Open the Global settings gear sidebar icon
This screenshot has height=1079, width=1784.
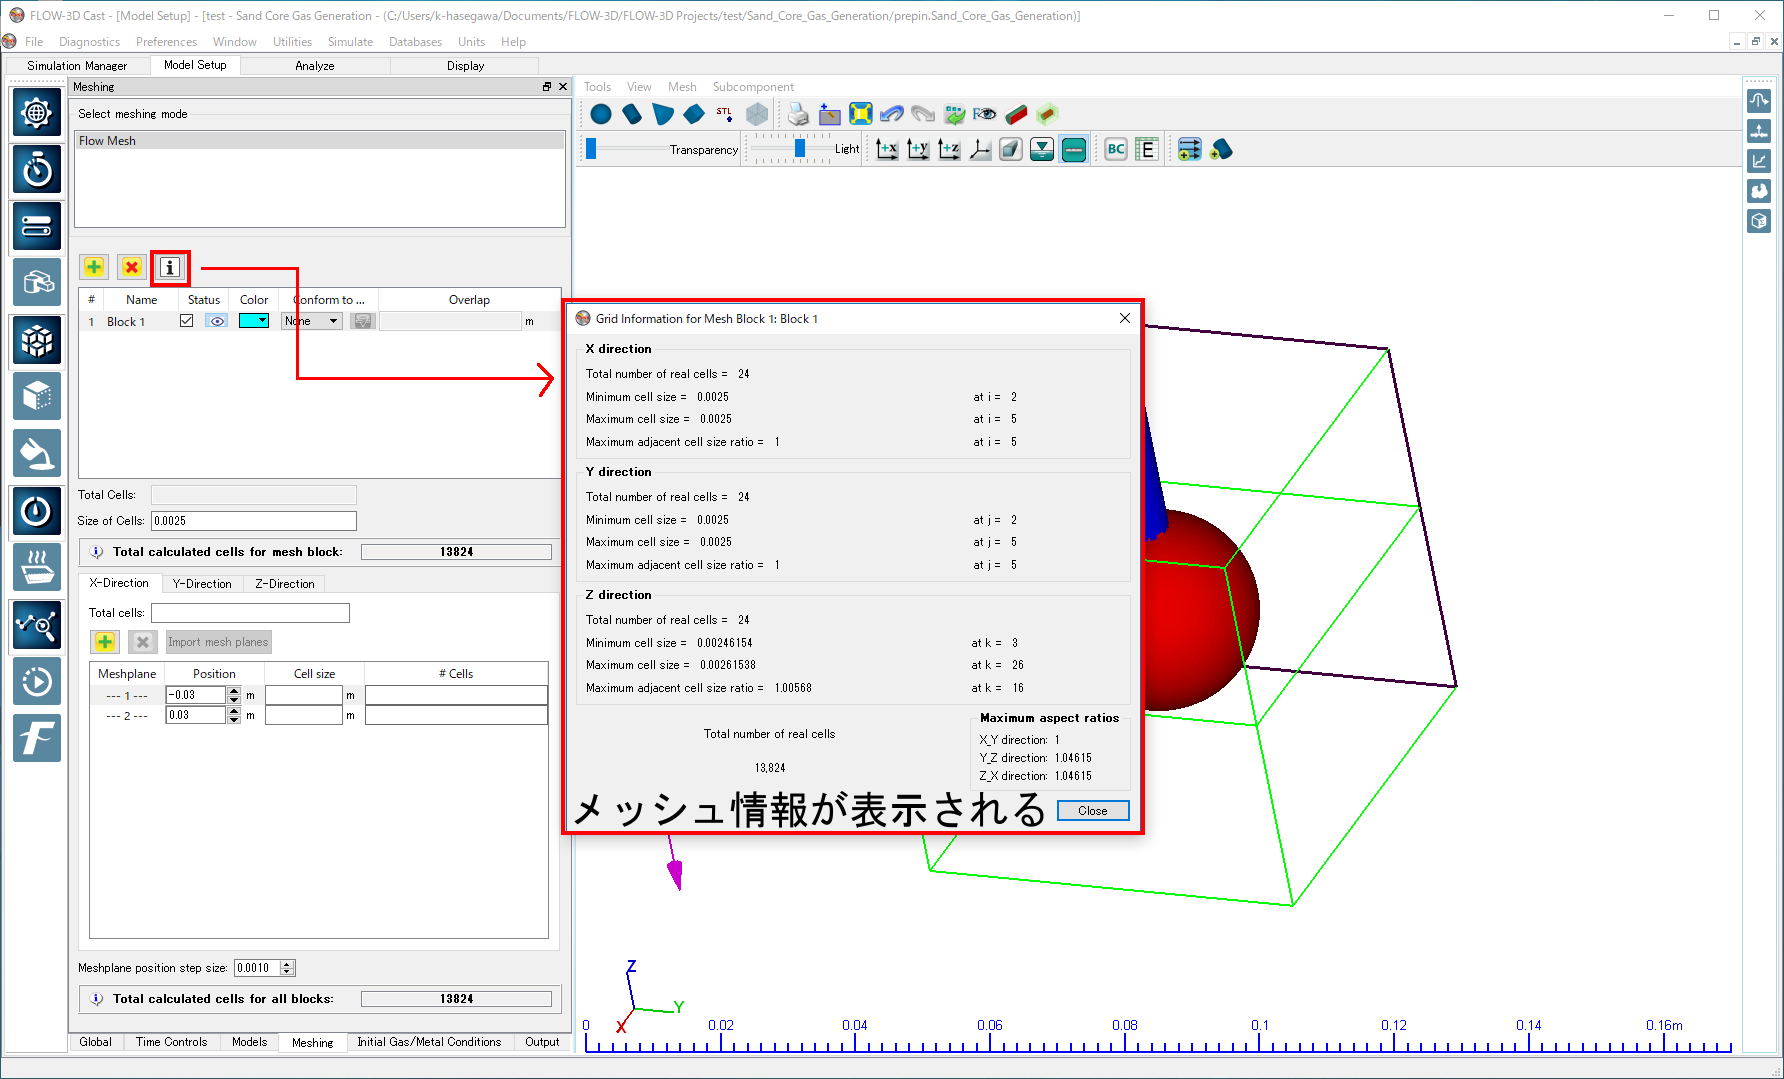click(37, 113)
